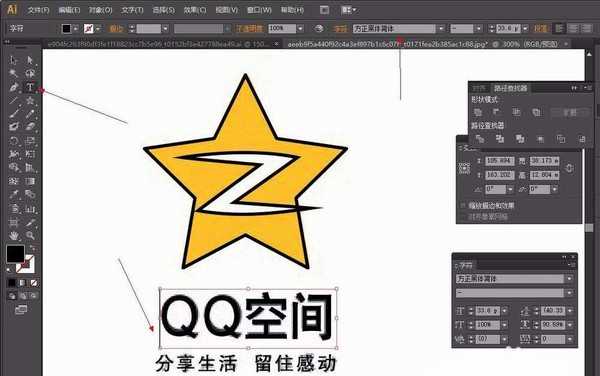Click the Outline pathfinder icon

(561, 139)
